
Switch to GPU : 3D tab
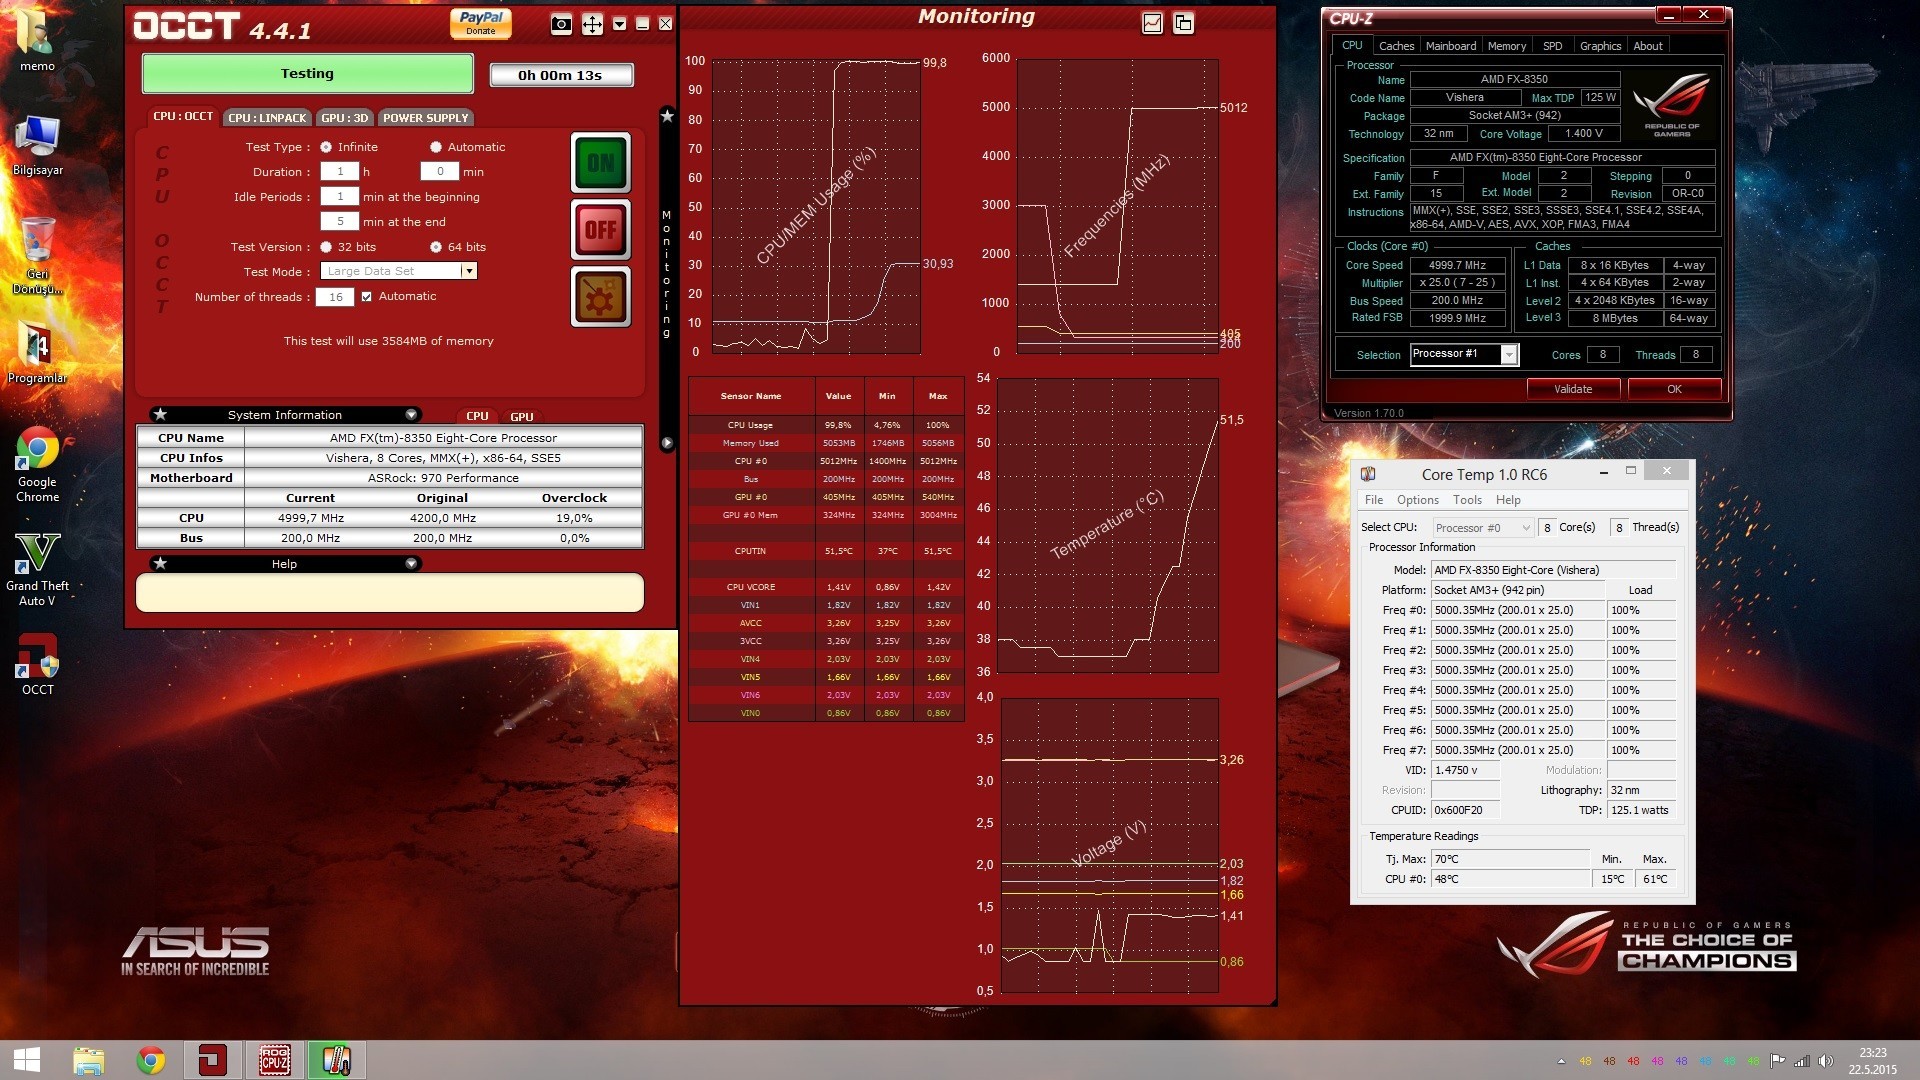point(345,118)
